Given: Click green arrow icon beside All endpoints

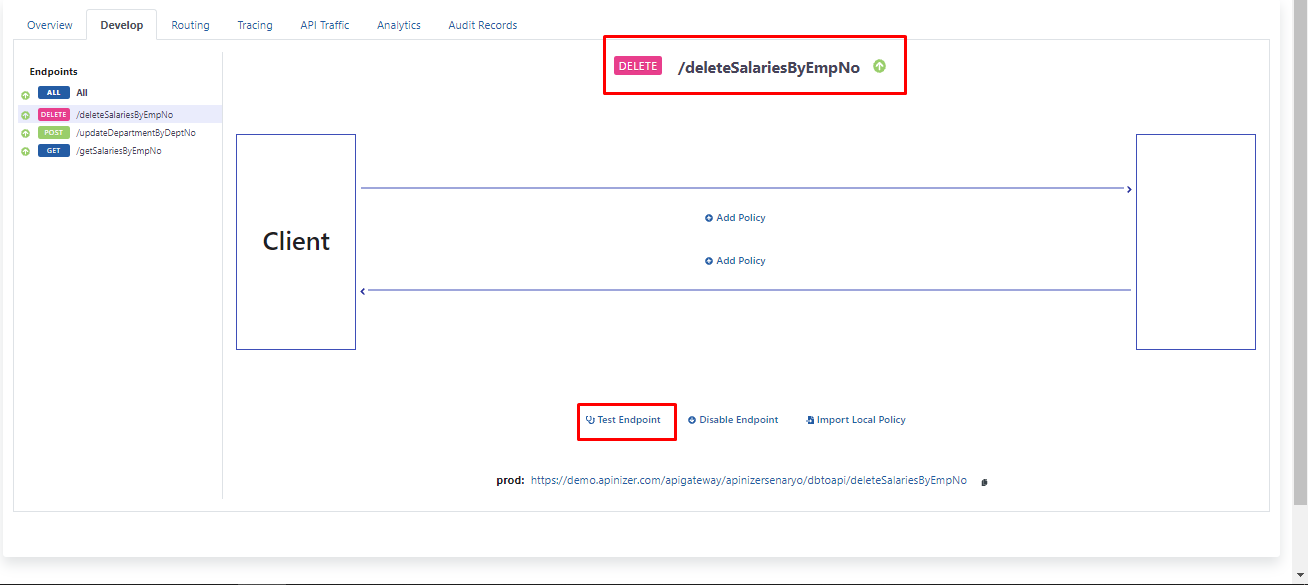Looking at the screenshot, I should [25, 96].
